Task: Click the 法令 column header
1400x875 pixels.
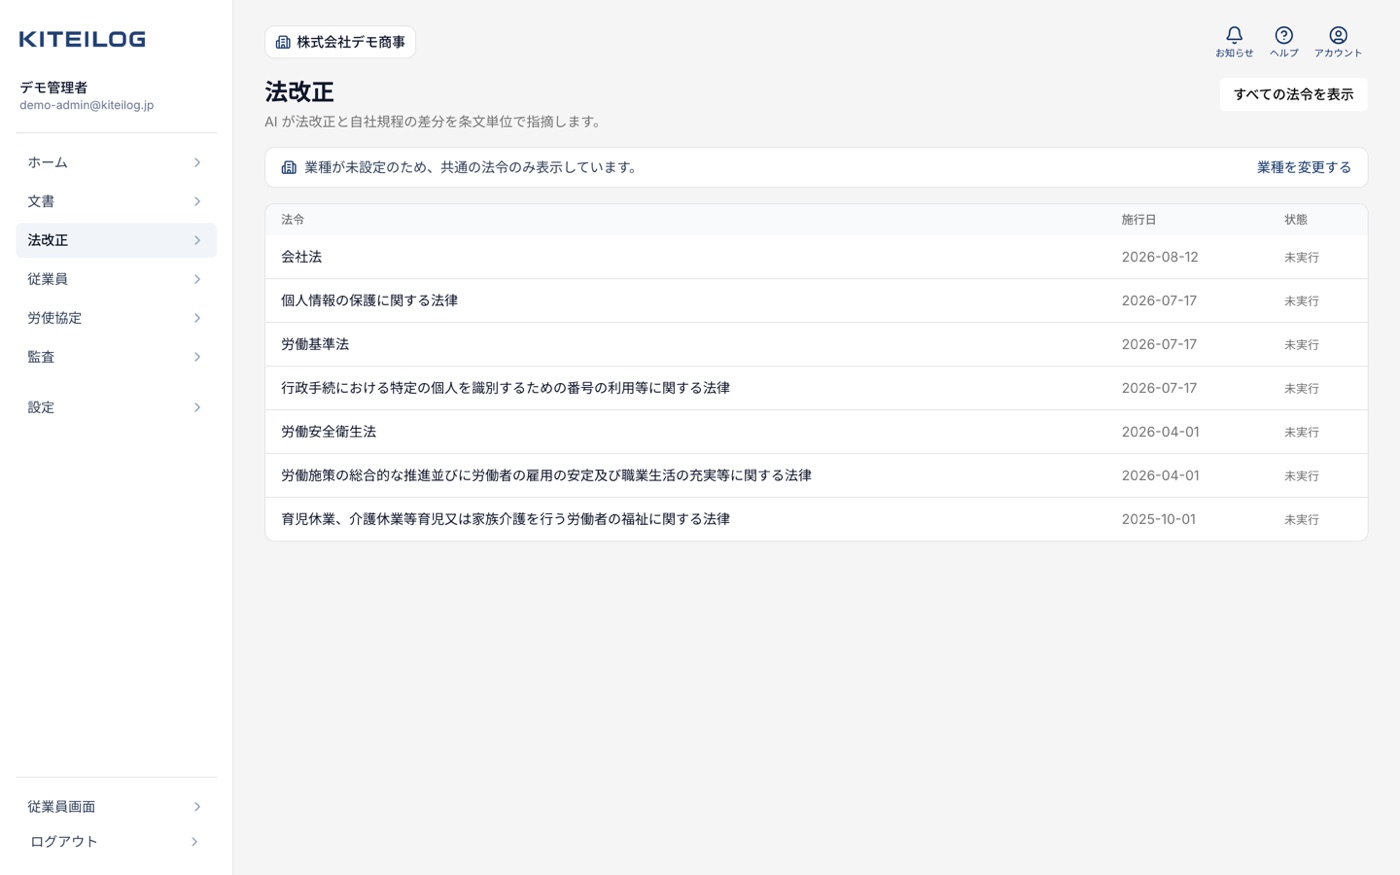Action: 293,219
